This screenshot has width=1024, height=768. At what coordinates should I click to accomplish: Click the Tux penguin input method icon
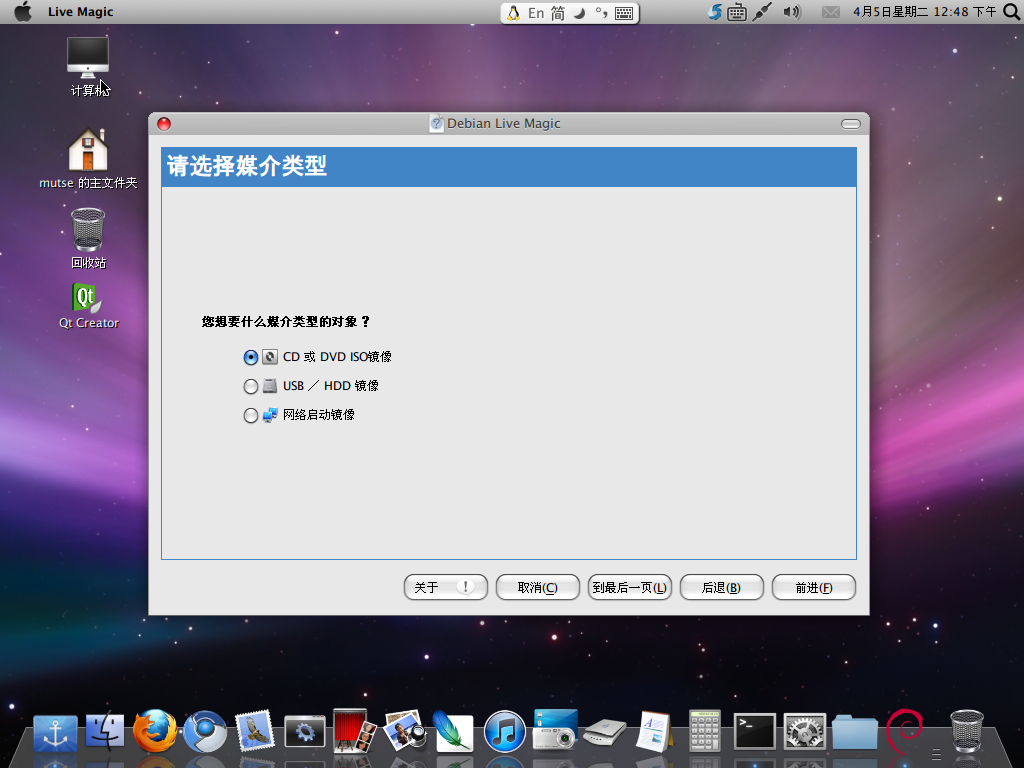514,13
